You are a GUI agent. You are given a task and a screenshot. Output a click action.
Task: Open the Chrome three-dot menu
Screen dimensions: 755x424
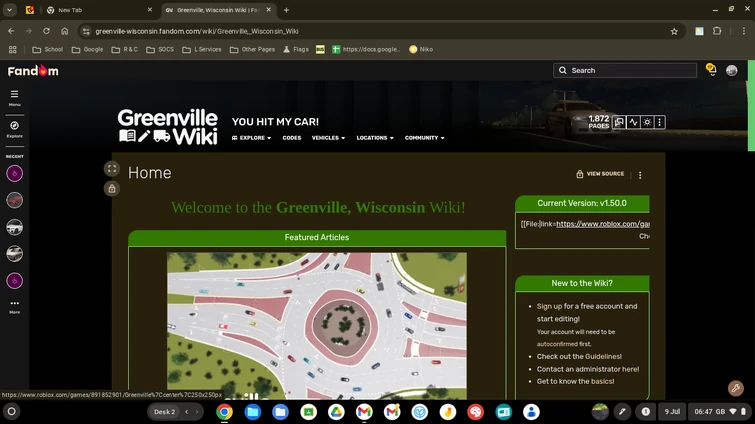(x=743, y=31)
